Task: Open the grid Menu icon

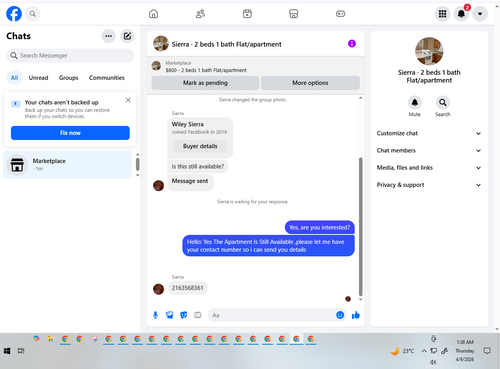Action: pos(442,14)
